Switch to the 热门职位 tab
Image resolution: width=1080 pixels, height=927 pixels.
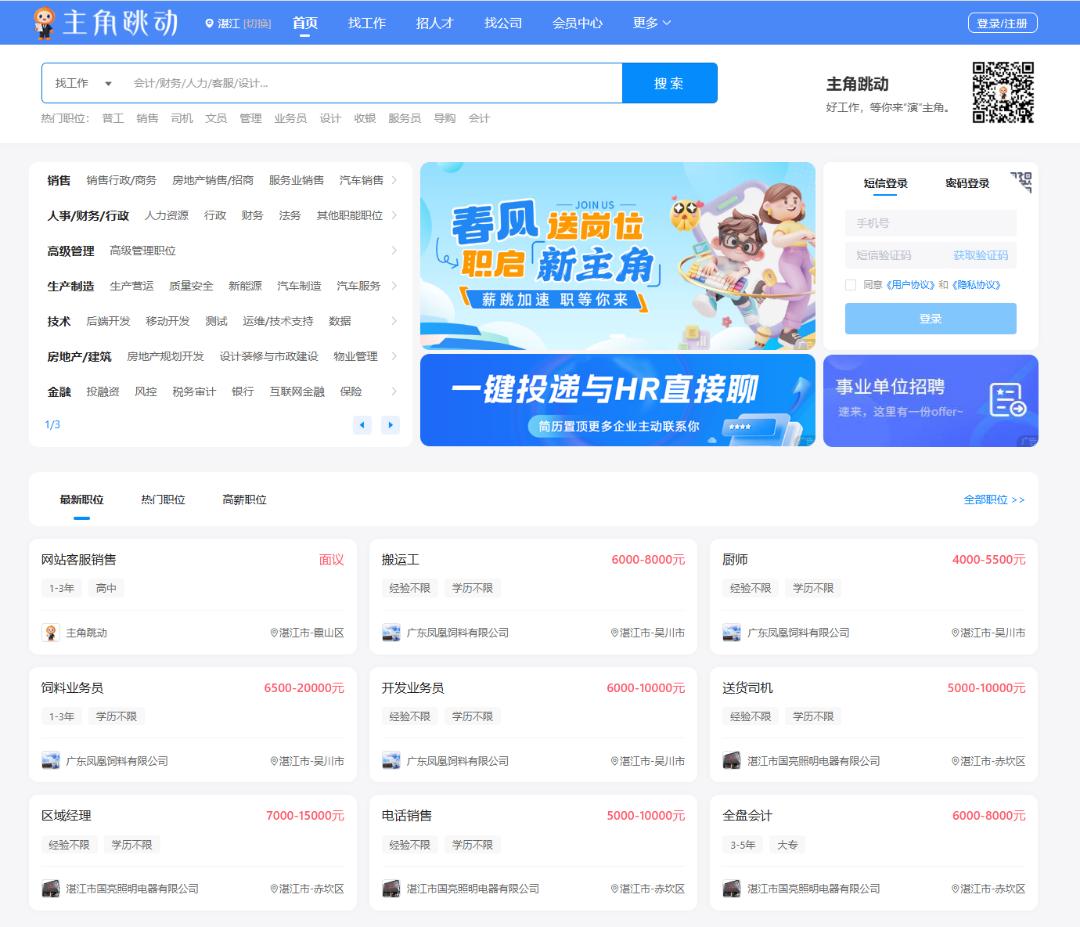pyautogui.click(x=163, y=499)
